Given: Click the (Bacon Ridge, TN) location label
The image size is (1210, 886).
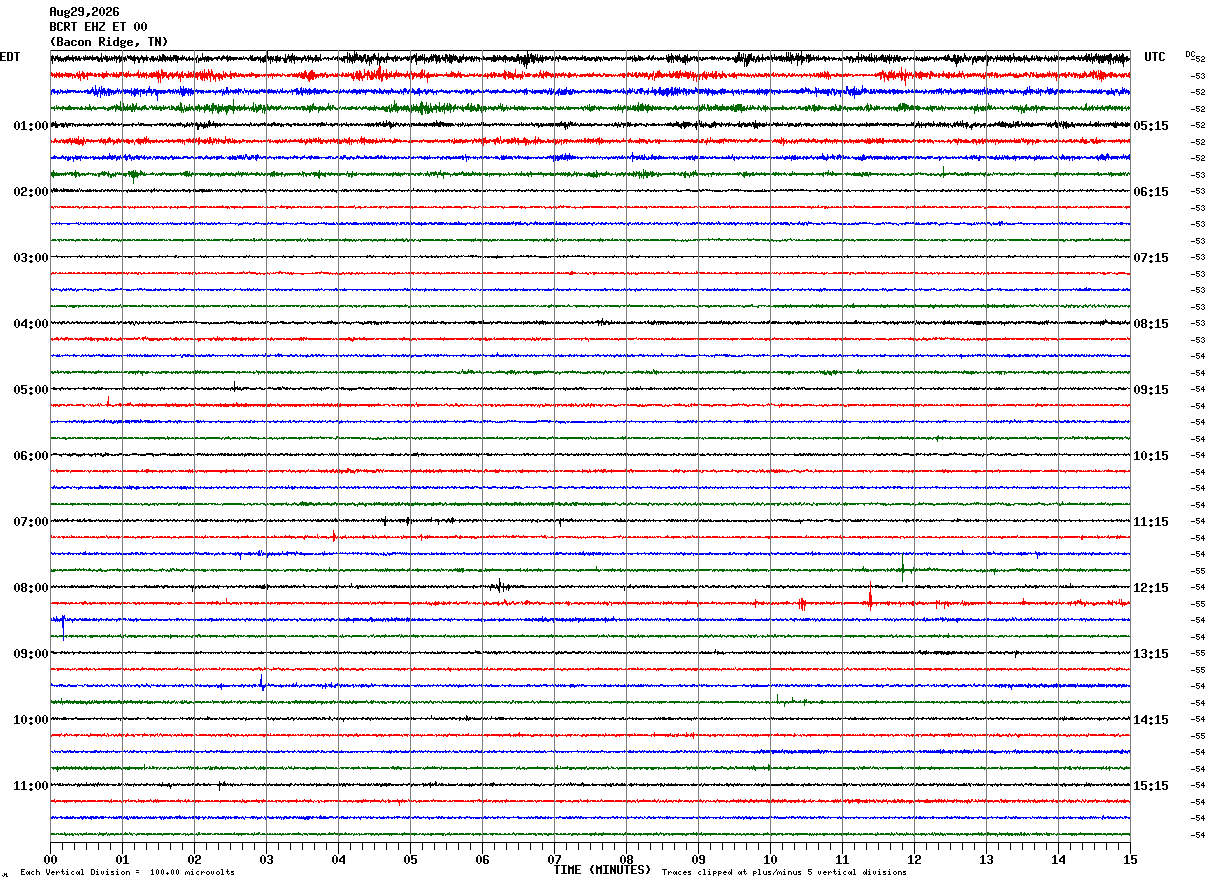Looking at the screenshot, I should click(x=109, y=42).
